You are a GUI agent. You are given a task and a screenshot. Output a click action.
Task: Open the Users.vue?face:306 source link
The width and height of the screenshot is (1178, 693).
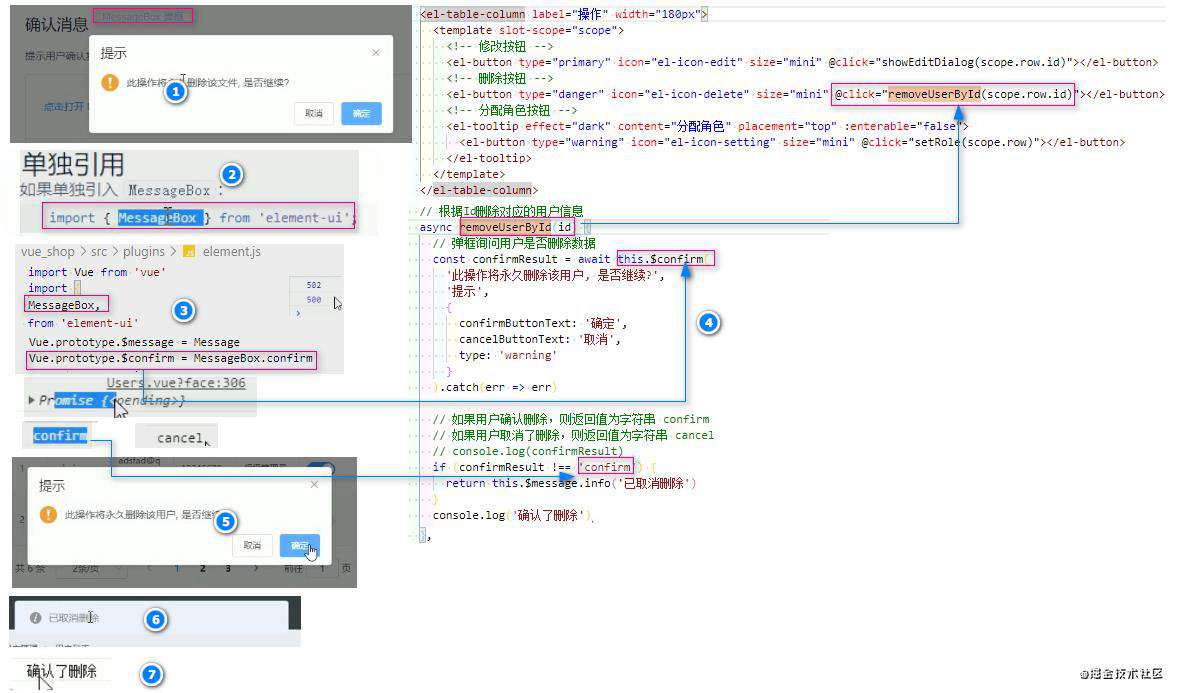click(176, 383)
